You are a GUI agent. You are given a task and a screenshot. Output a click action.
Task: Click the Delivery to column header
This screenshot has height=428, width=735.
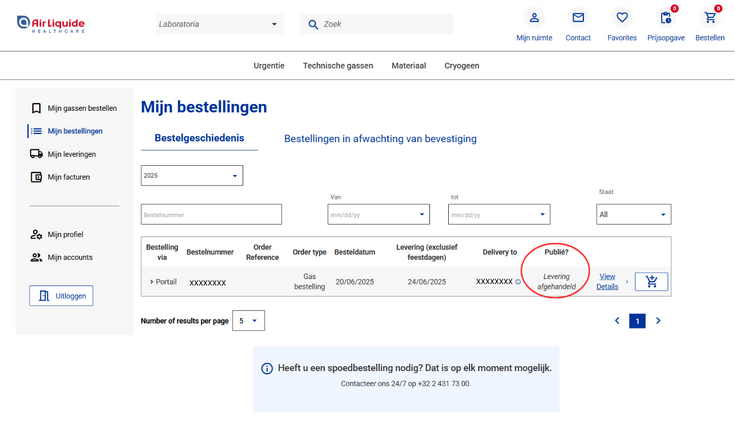click(500, 252)
